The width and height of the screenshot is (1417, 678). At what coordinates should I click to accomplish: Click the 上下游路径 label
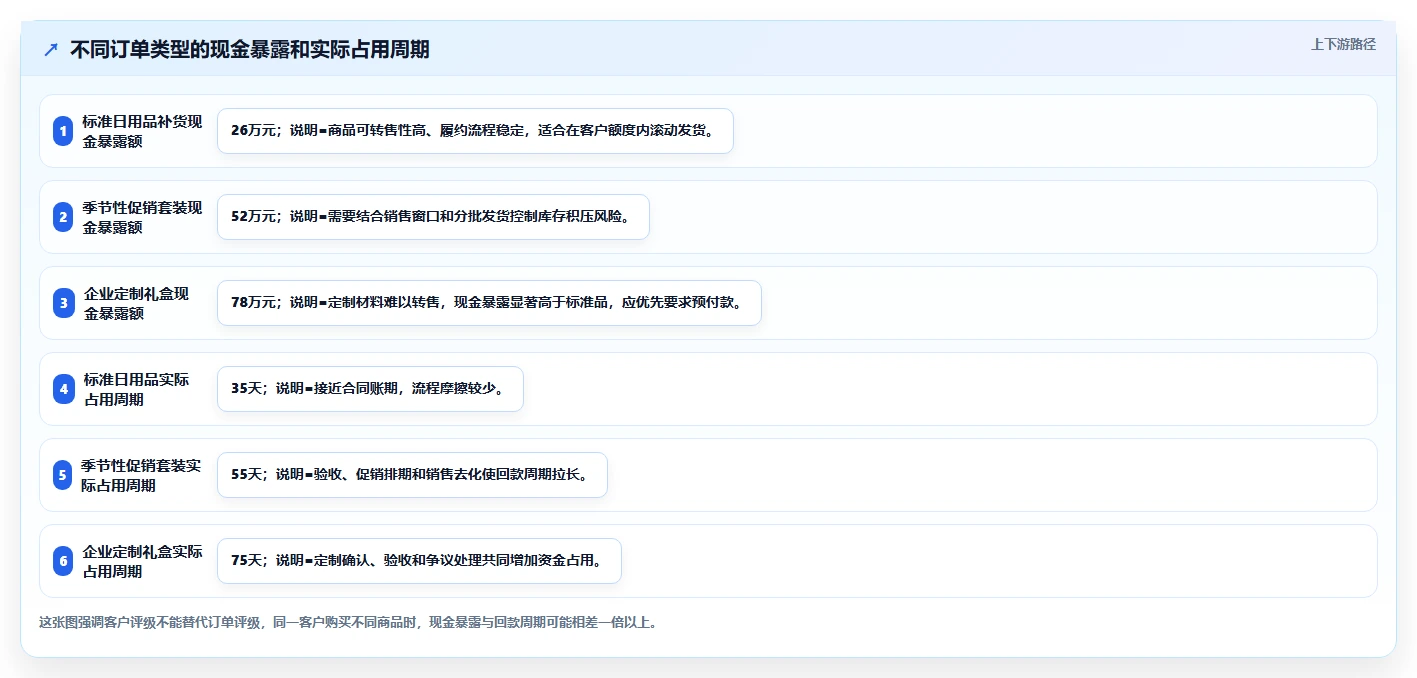[1343, 44]
